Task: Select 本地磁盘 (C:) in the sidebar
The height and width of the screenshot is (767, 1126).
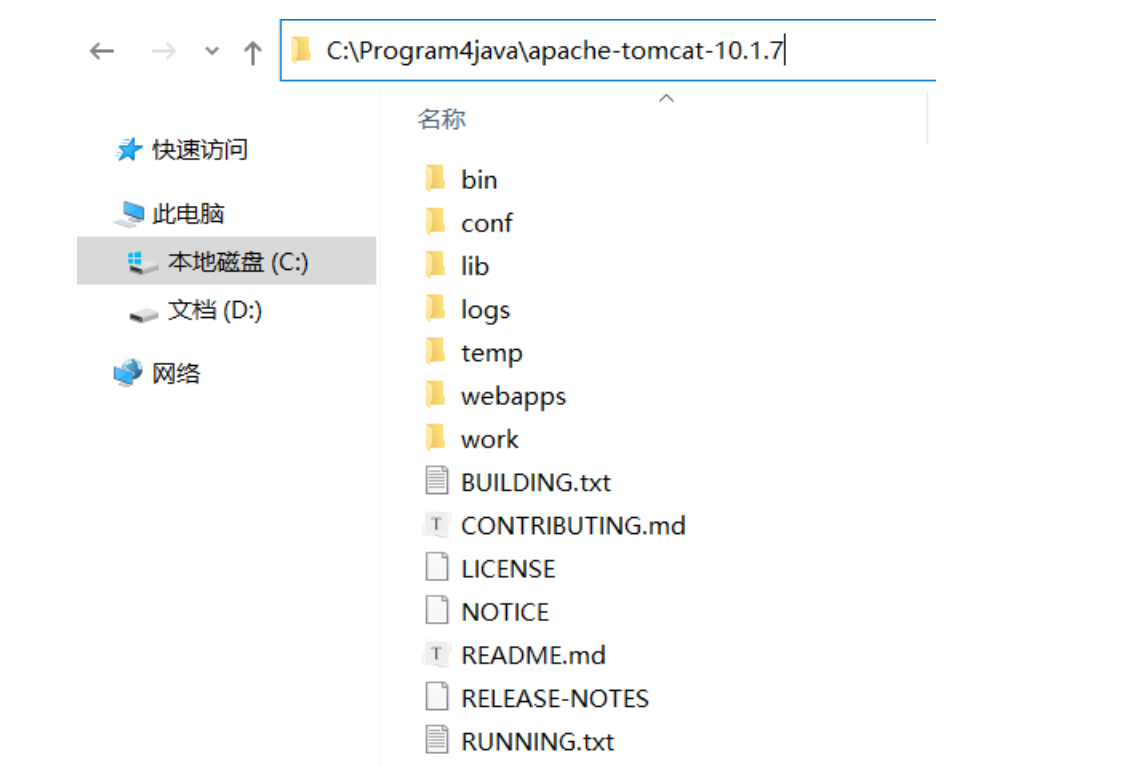Action: pyautogui.click(x=226, y=261)
